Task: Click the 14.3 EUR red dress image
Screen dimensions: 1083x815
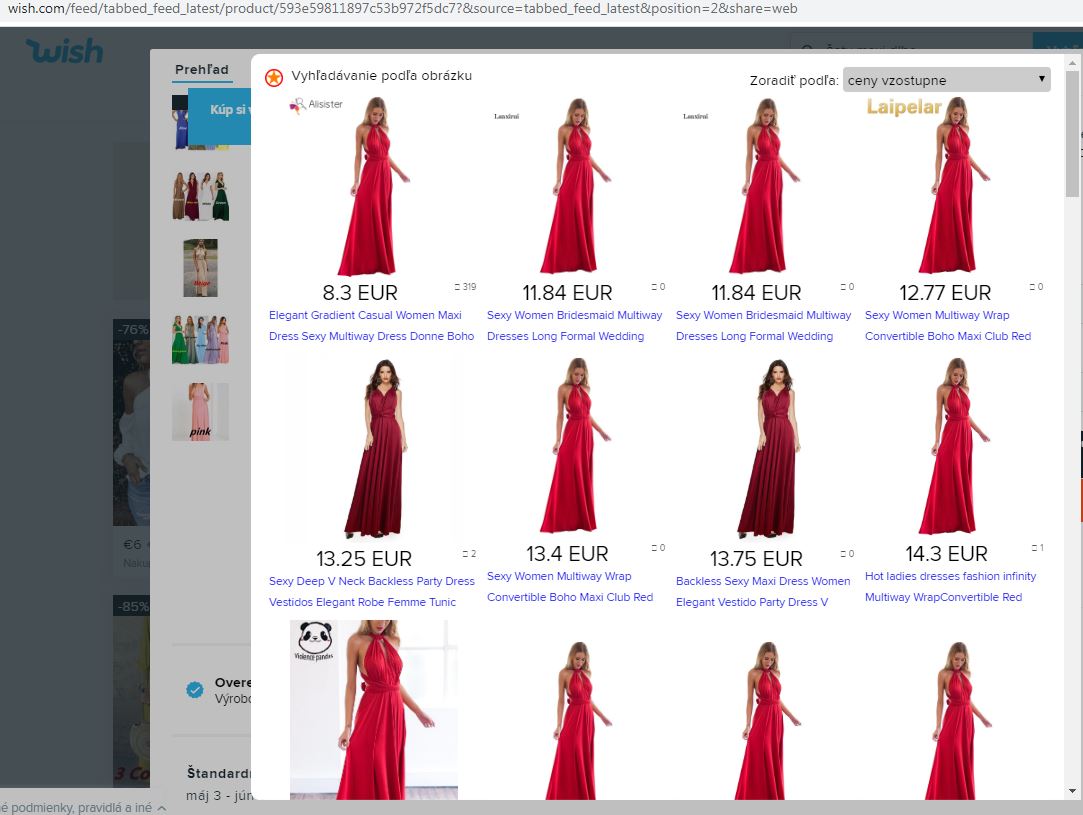Action: [x=946, y=448]
